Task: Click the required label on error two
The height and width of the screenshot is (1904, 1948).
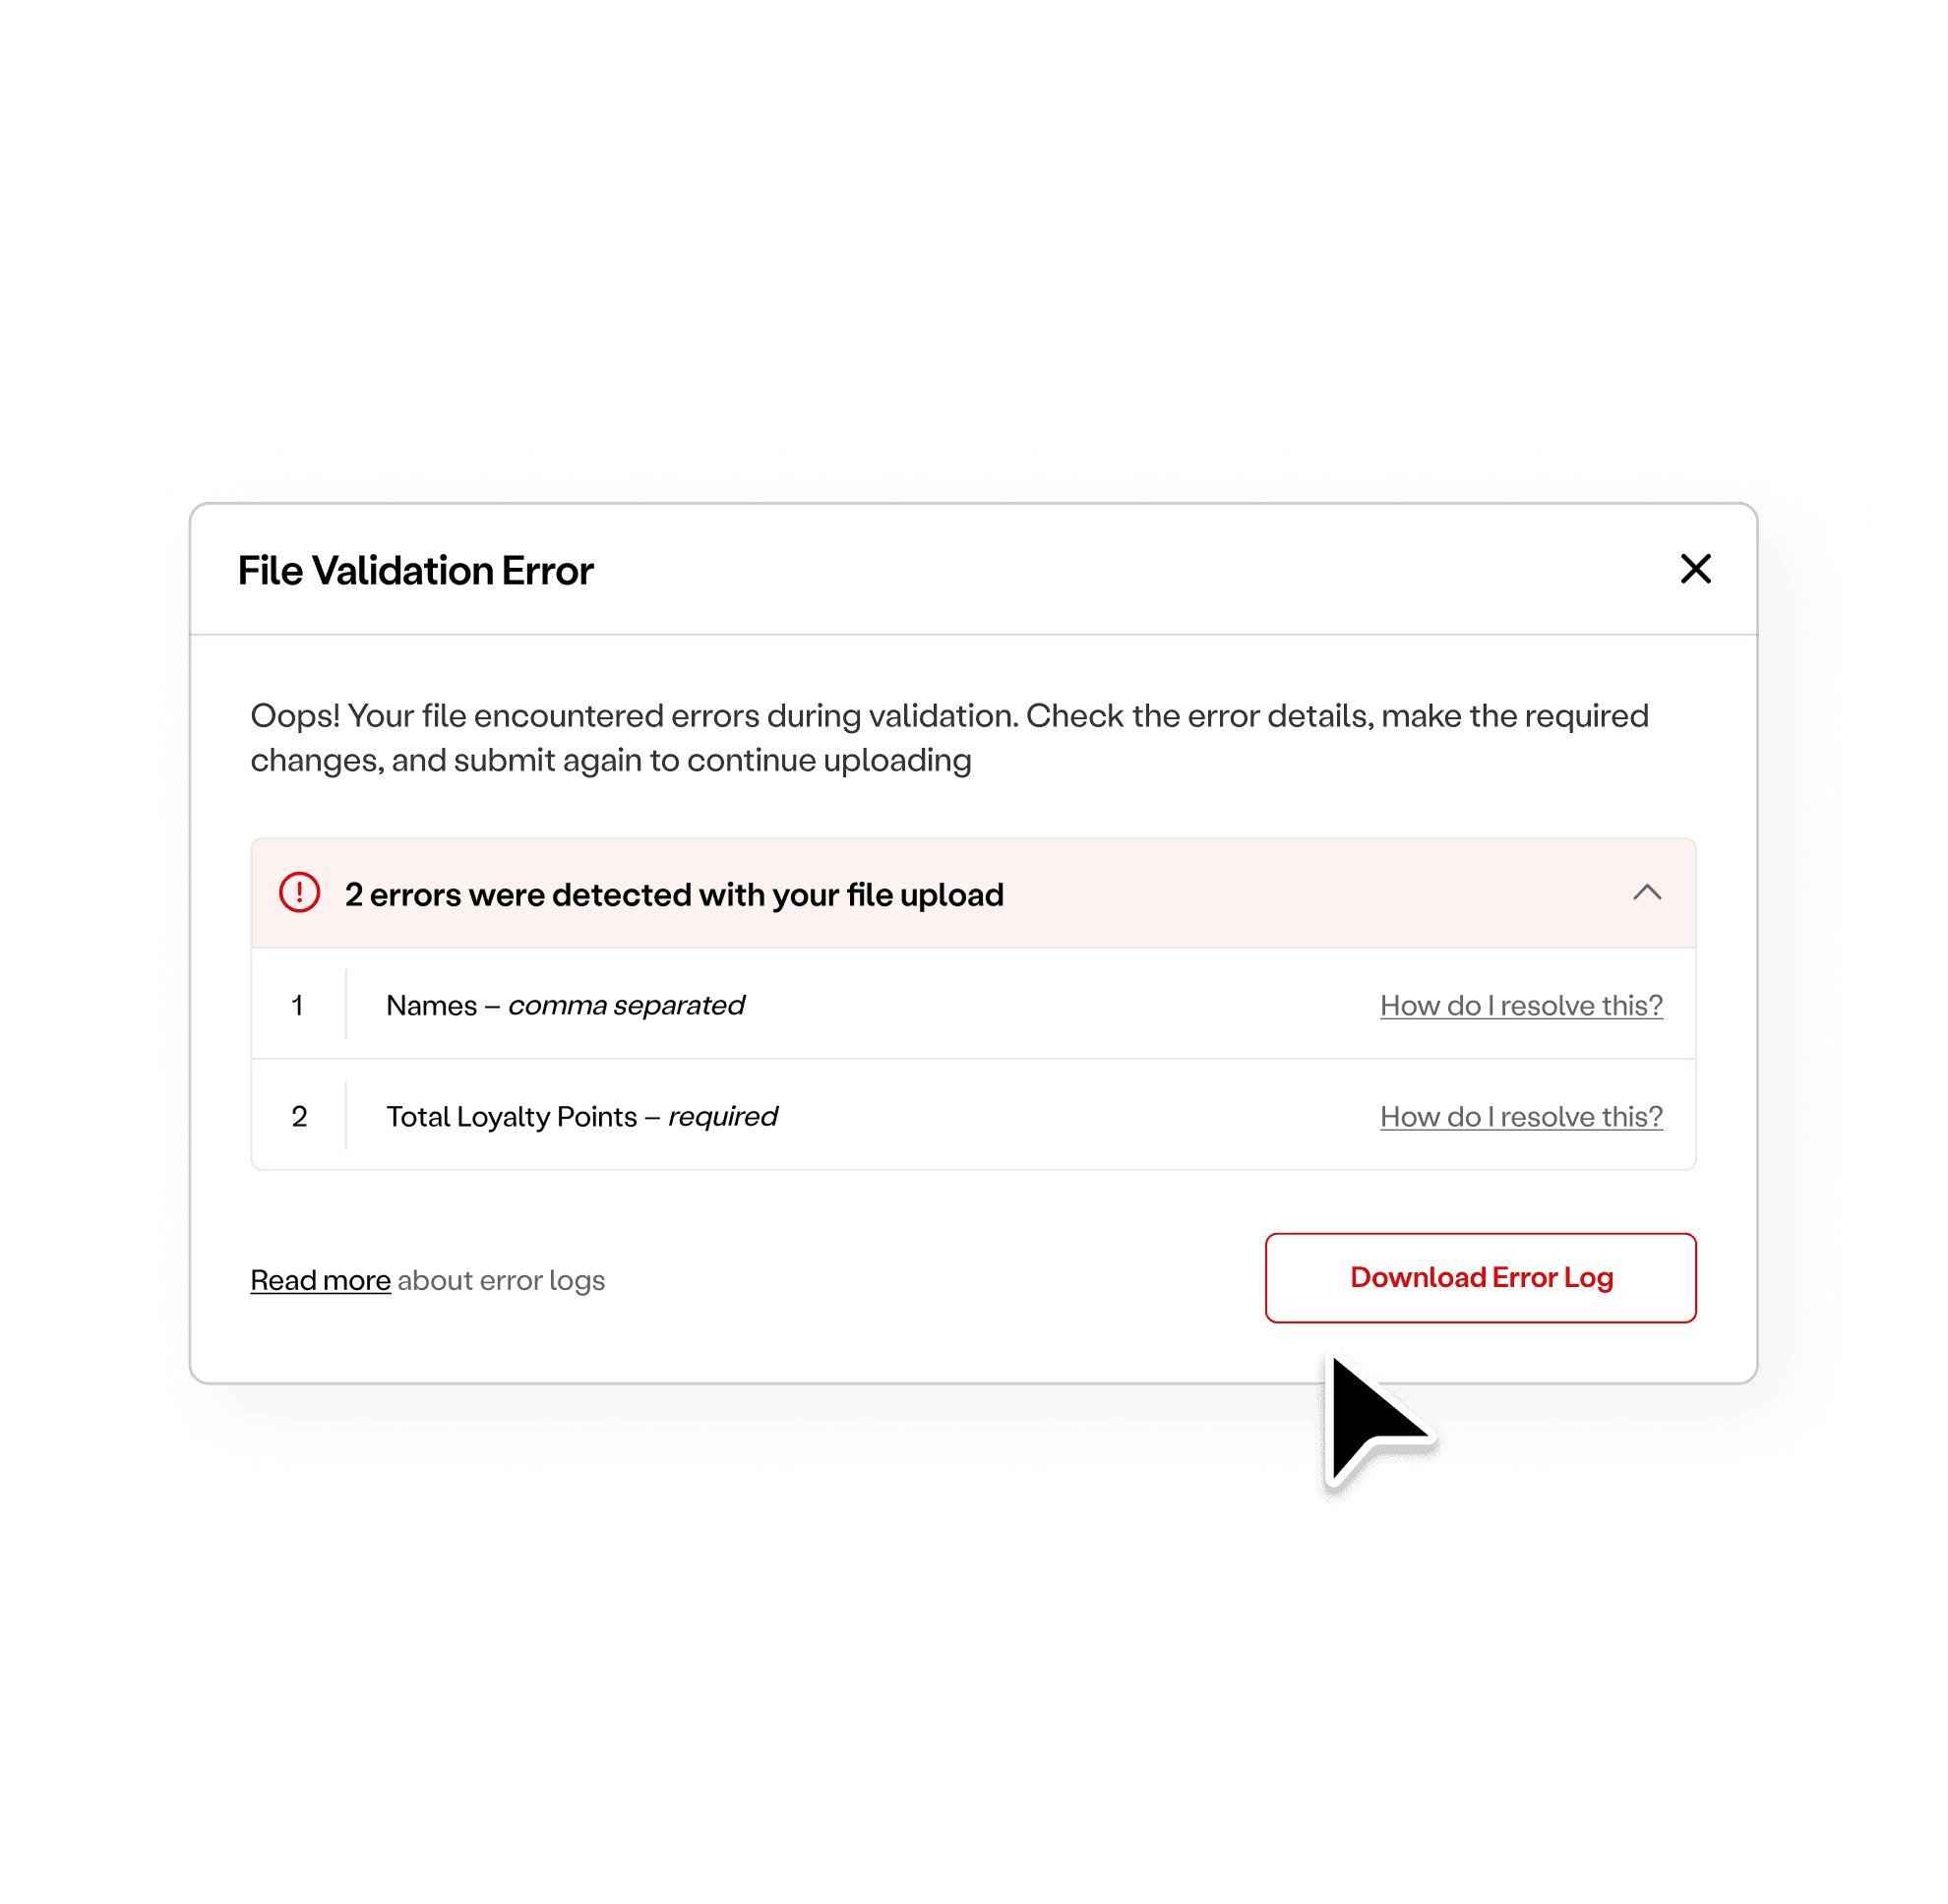Action: (723, 1116)
